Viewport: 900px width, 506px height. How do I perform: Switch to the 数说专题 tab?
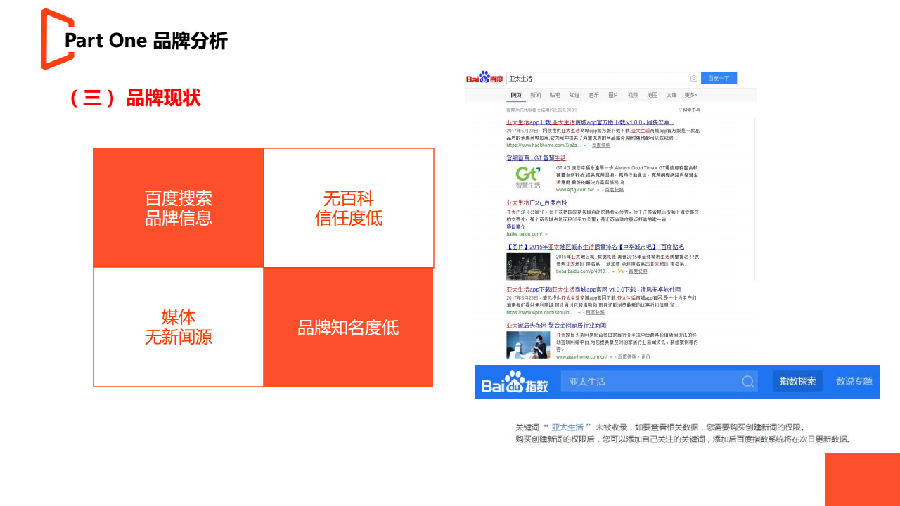pos(854,382)
